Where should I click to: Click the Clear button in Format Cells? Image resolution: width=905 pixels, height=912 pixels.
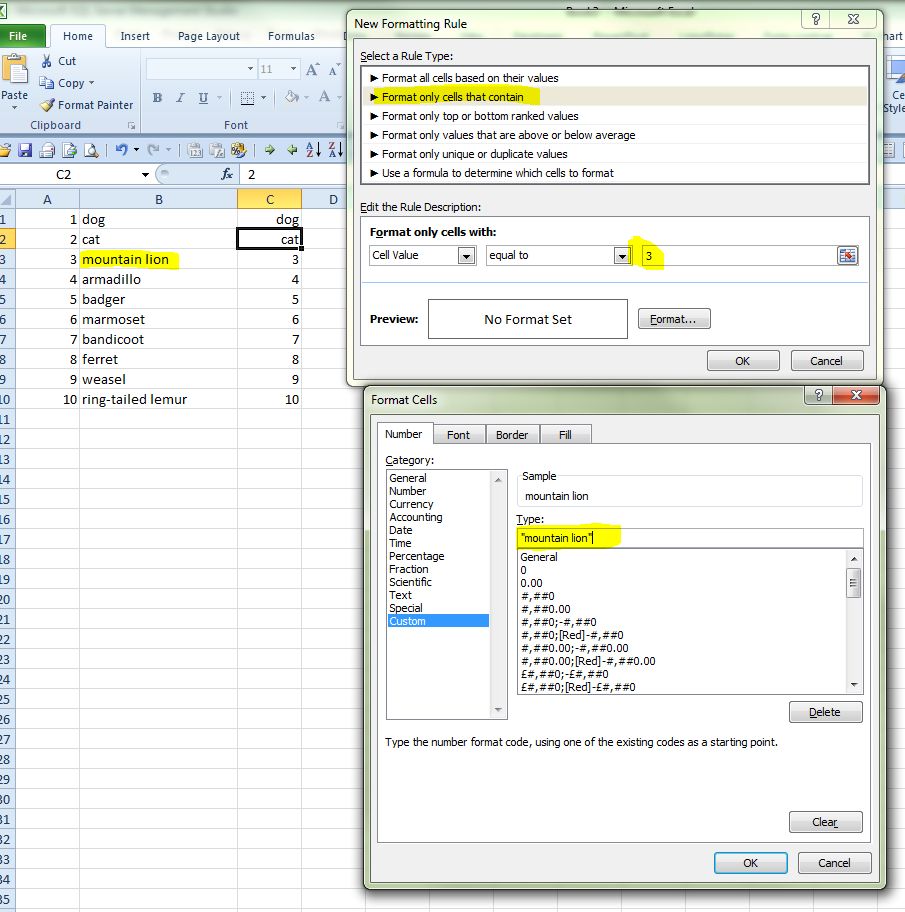[825, 822]
